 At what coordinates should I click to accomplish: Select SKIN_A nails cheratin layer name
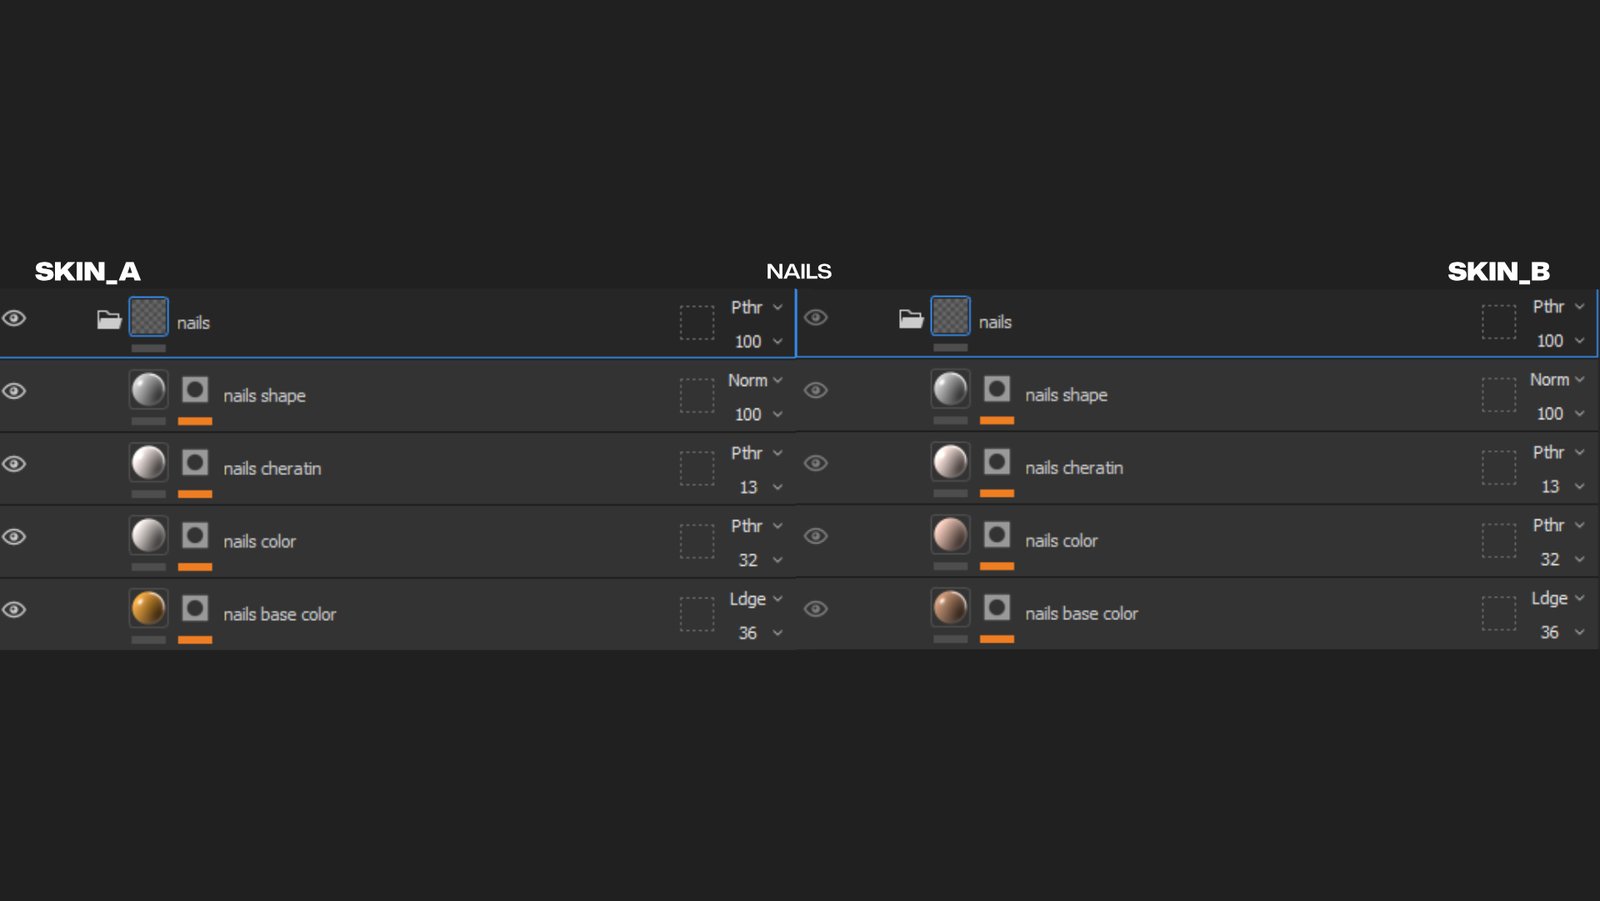tap(272, 468)
